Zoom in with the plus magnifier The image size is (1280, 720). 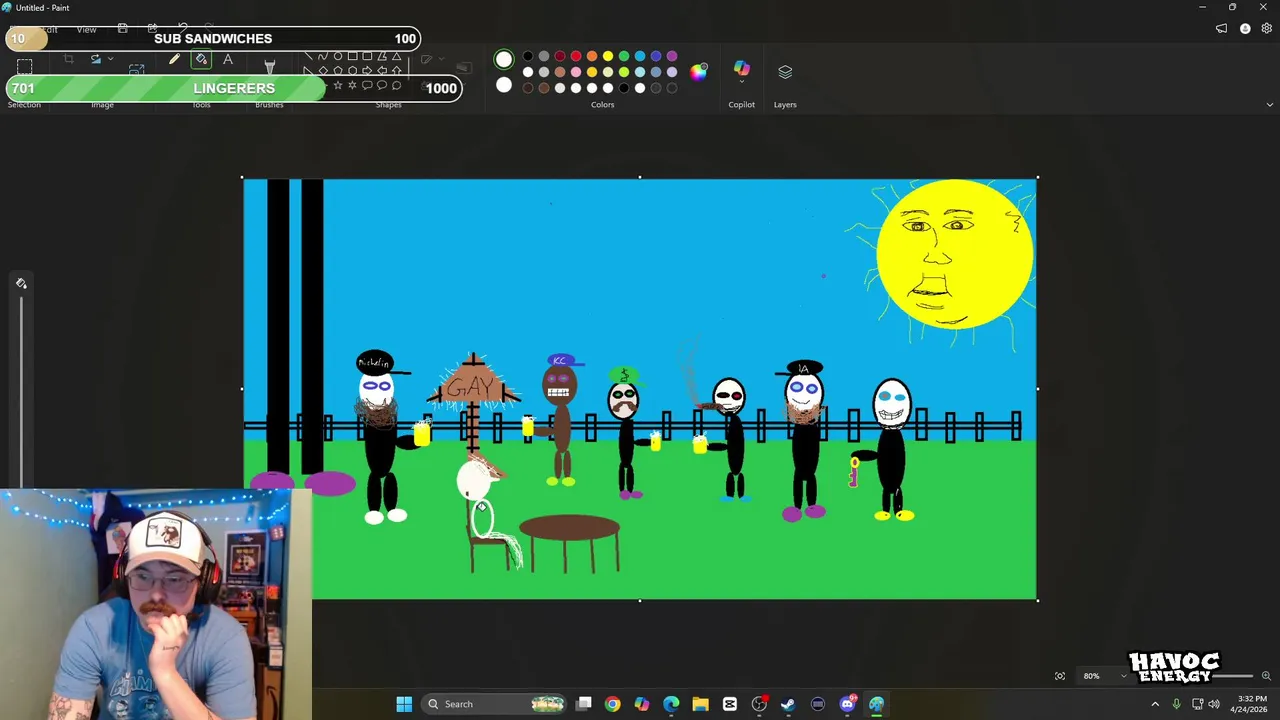pos(1266,676)
